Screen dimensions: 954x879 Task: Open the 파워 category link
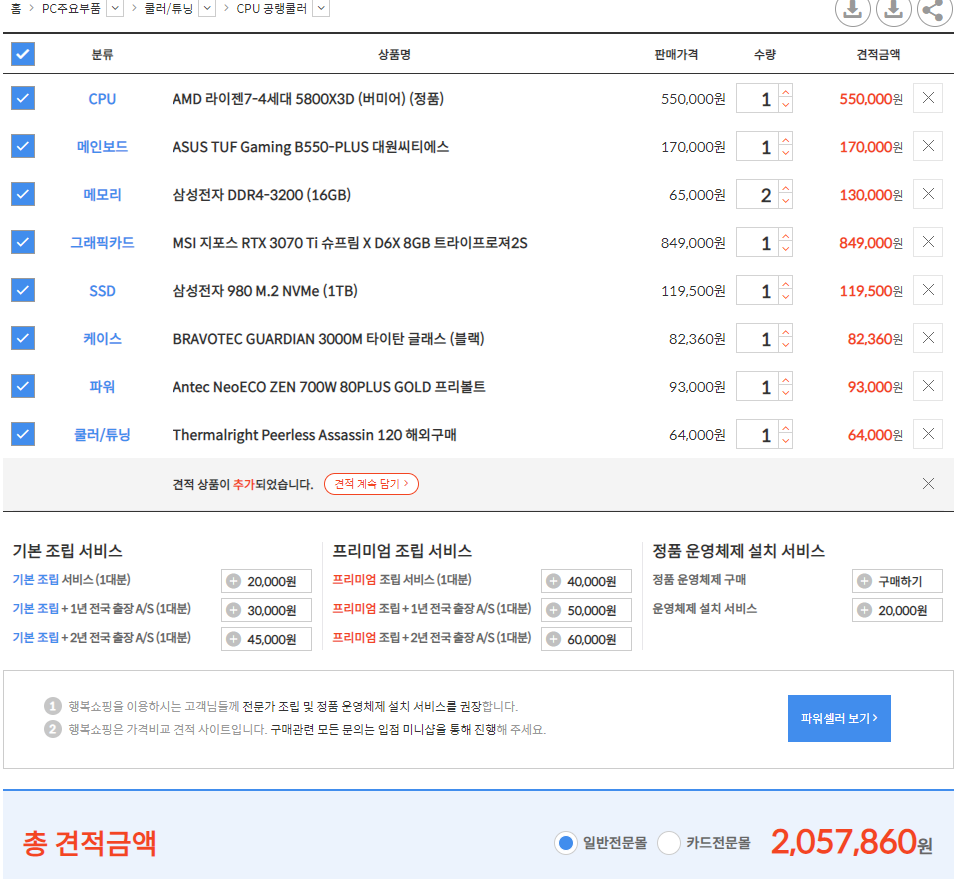coord(102,386)
